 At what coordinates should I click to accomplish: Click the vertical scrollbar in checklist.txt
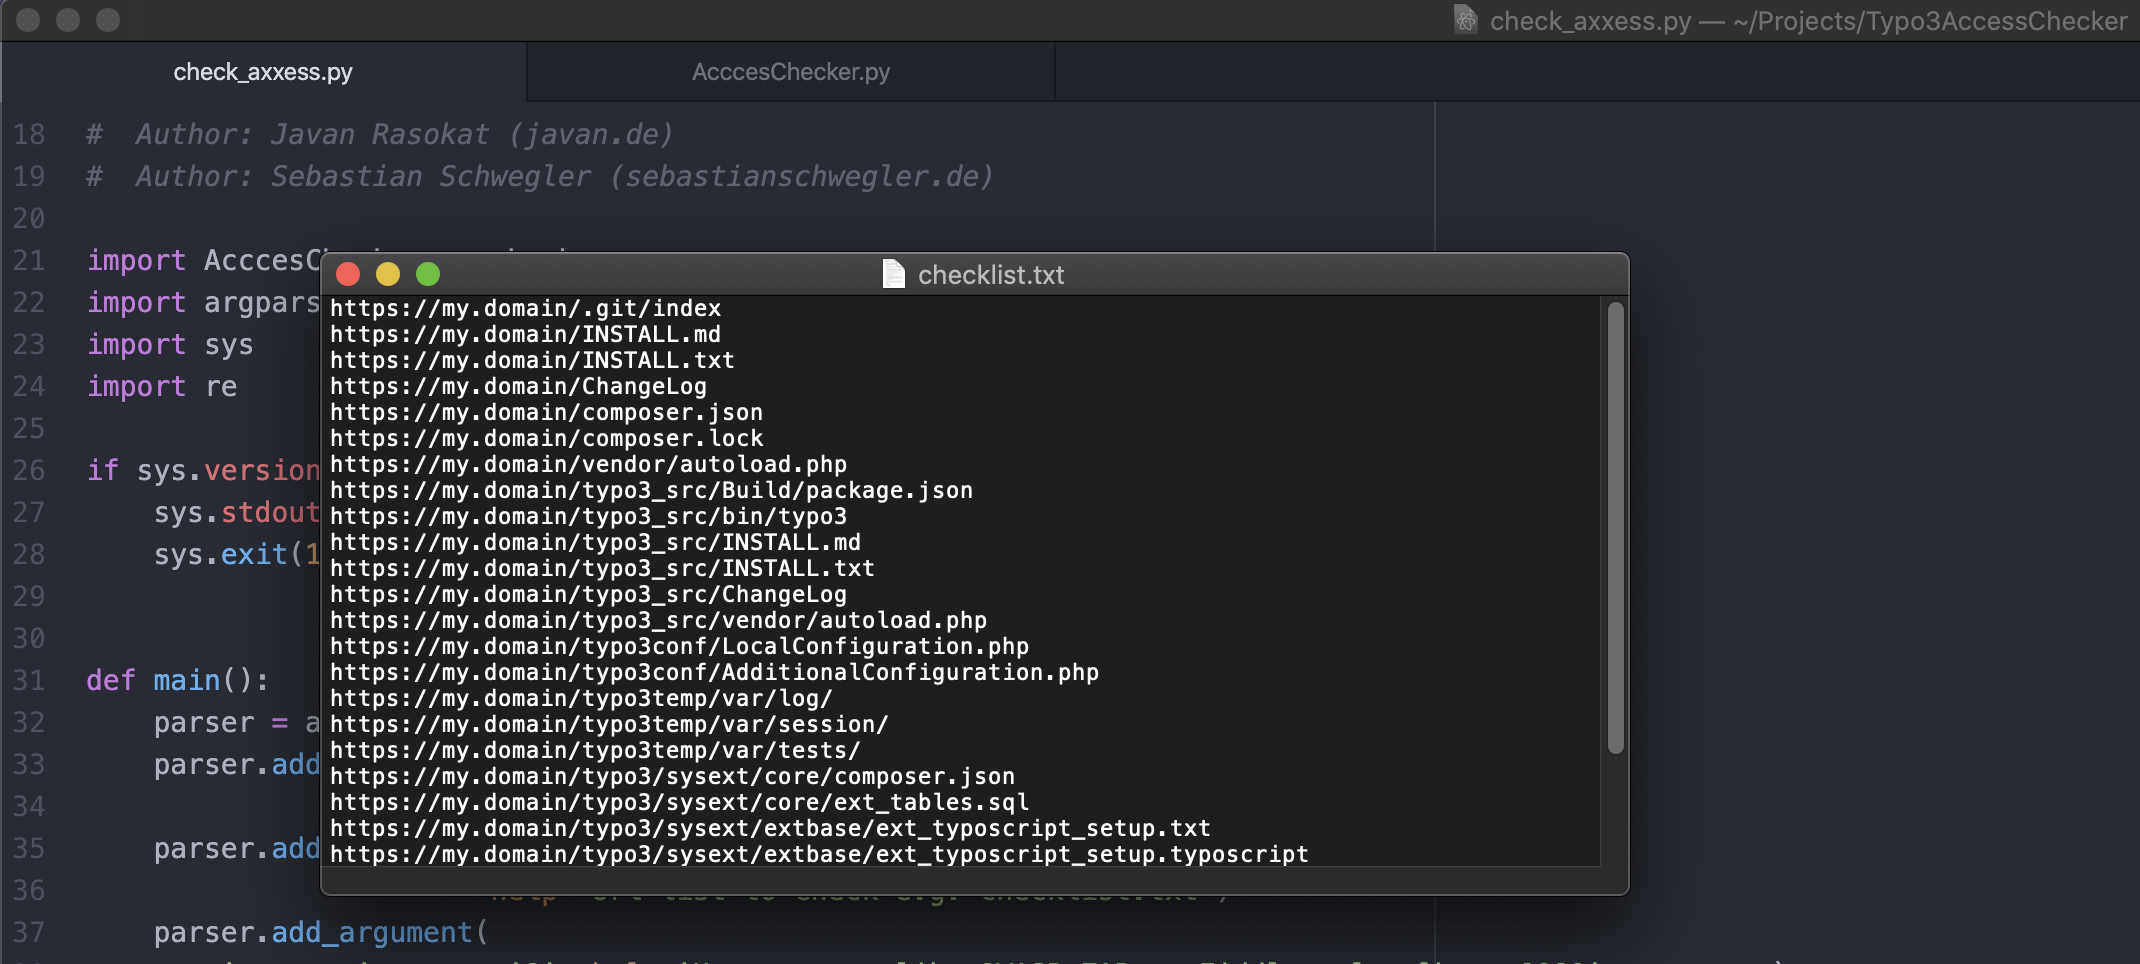(x=1615, y=528)
